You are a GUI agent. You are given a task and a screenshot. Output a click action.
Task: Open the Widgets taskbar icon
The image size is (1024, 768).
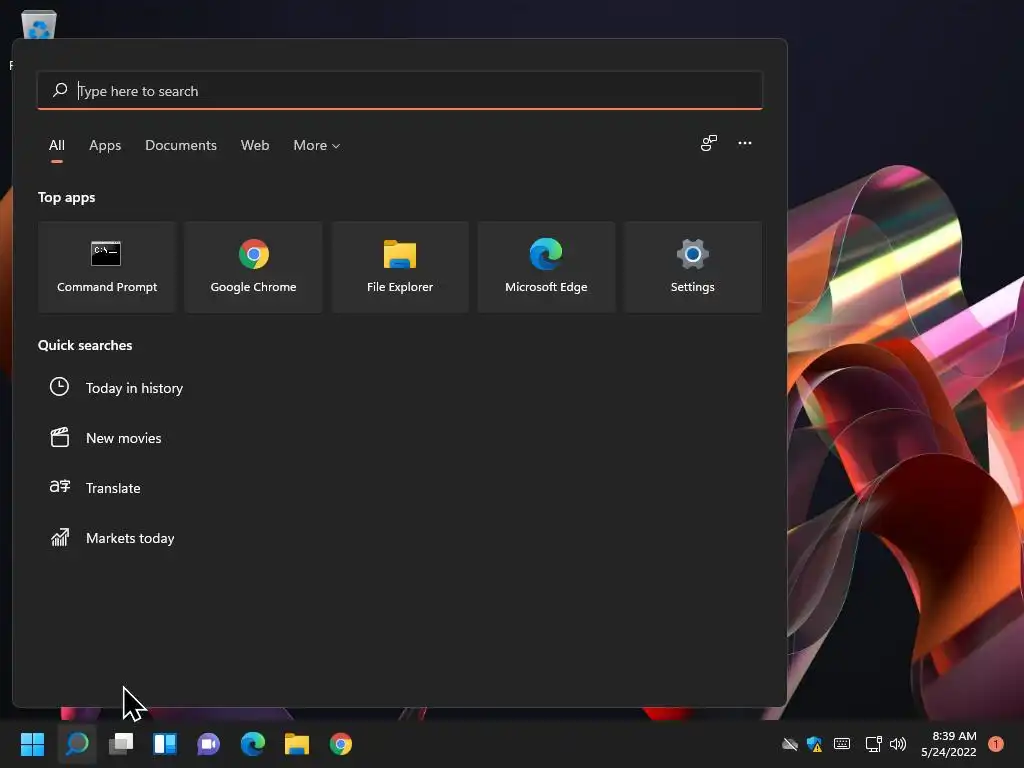coord(165,744)
